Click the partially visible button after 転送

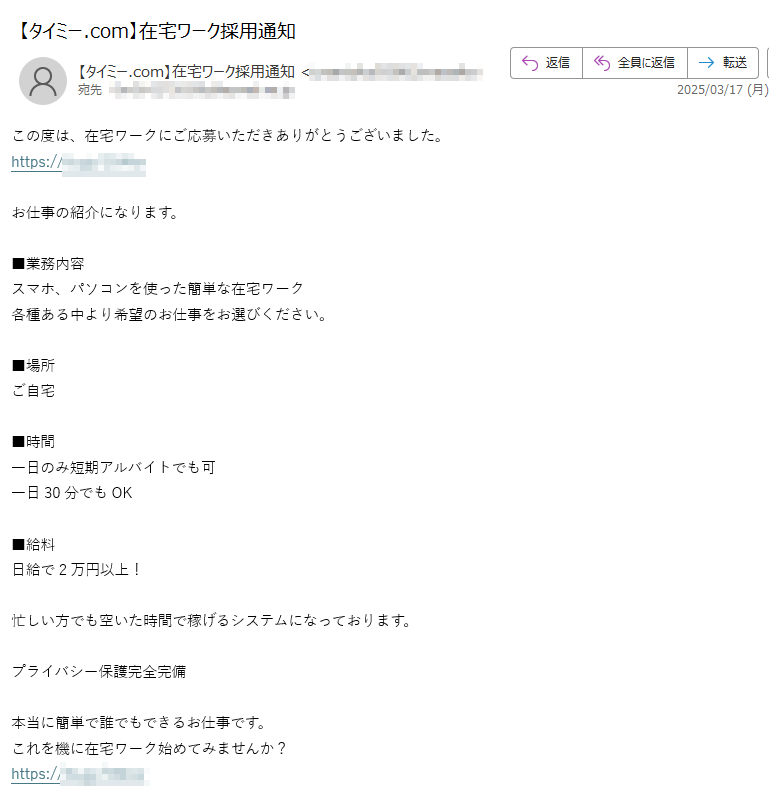click(x=767, y=63)
